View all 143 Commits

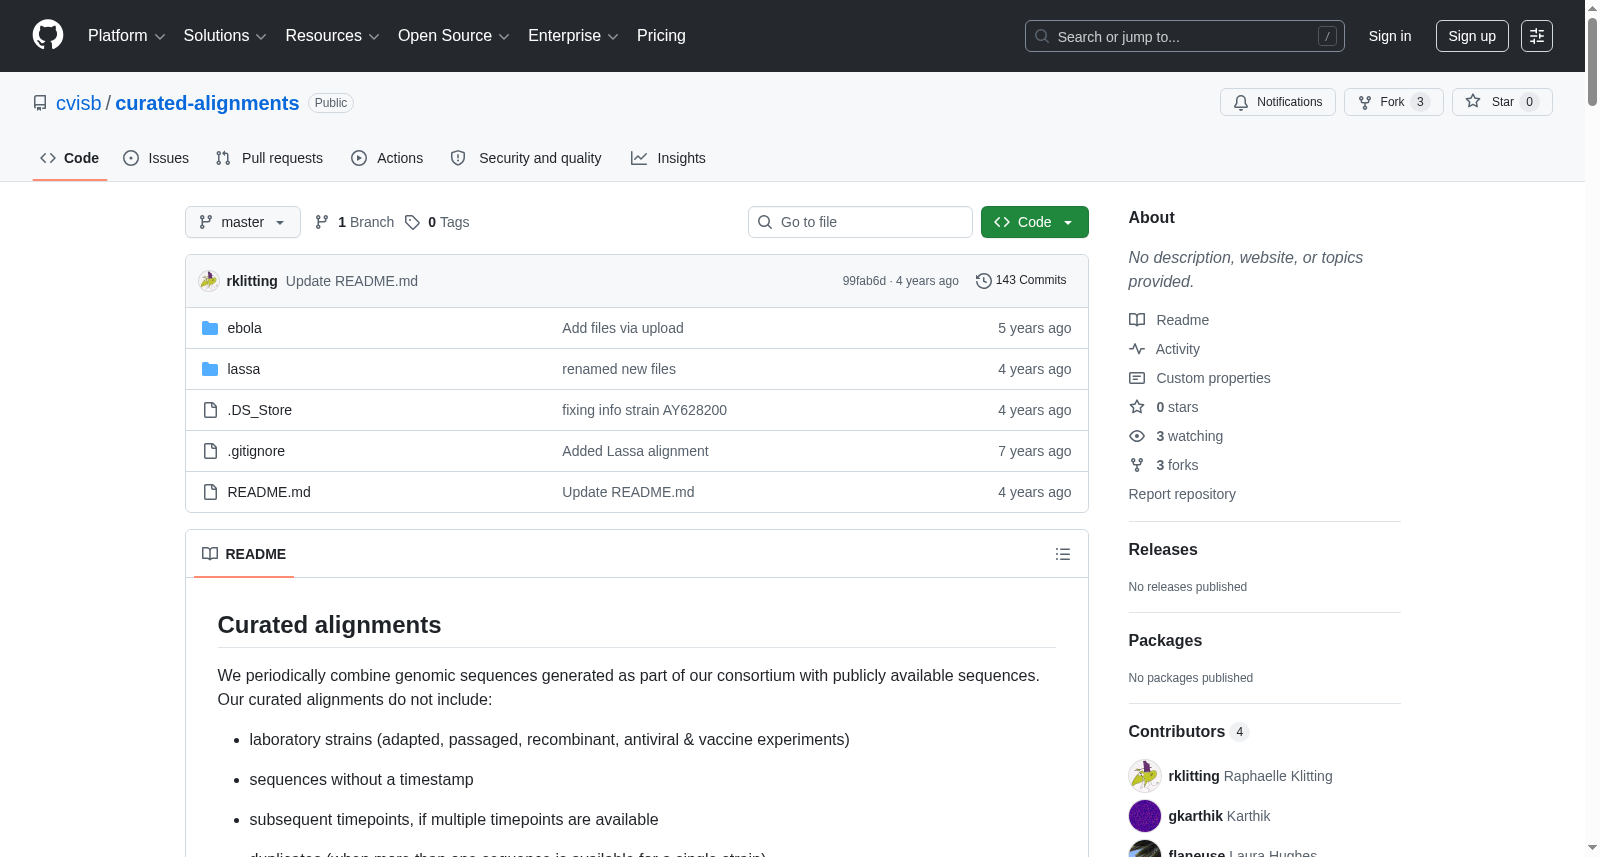[1021, 281]
